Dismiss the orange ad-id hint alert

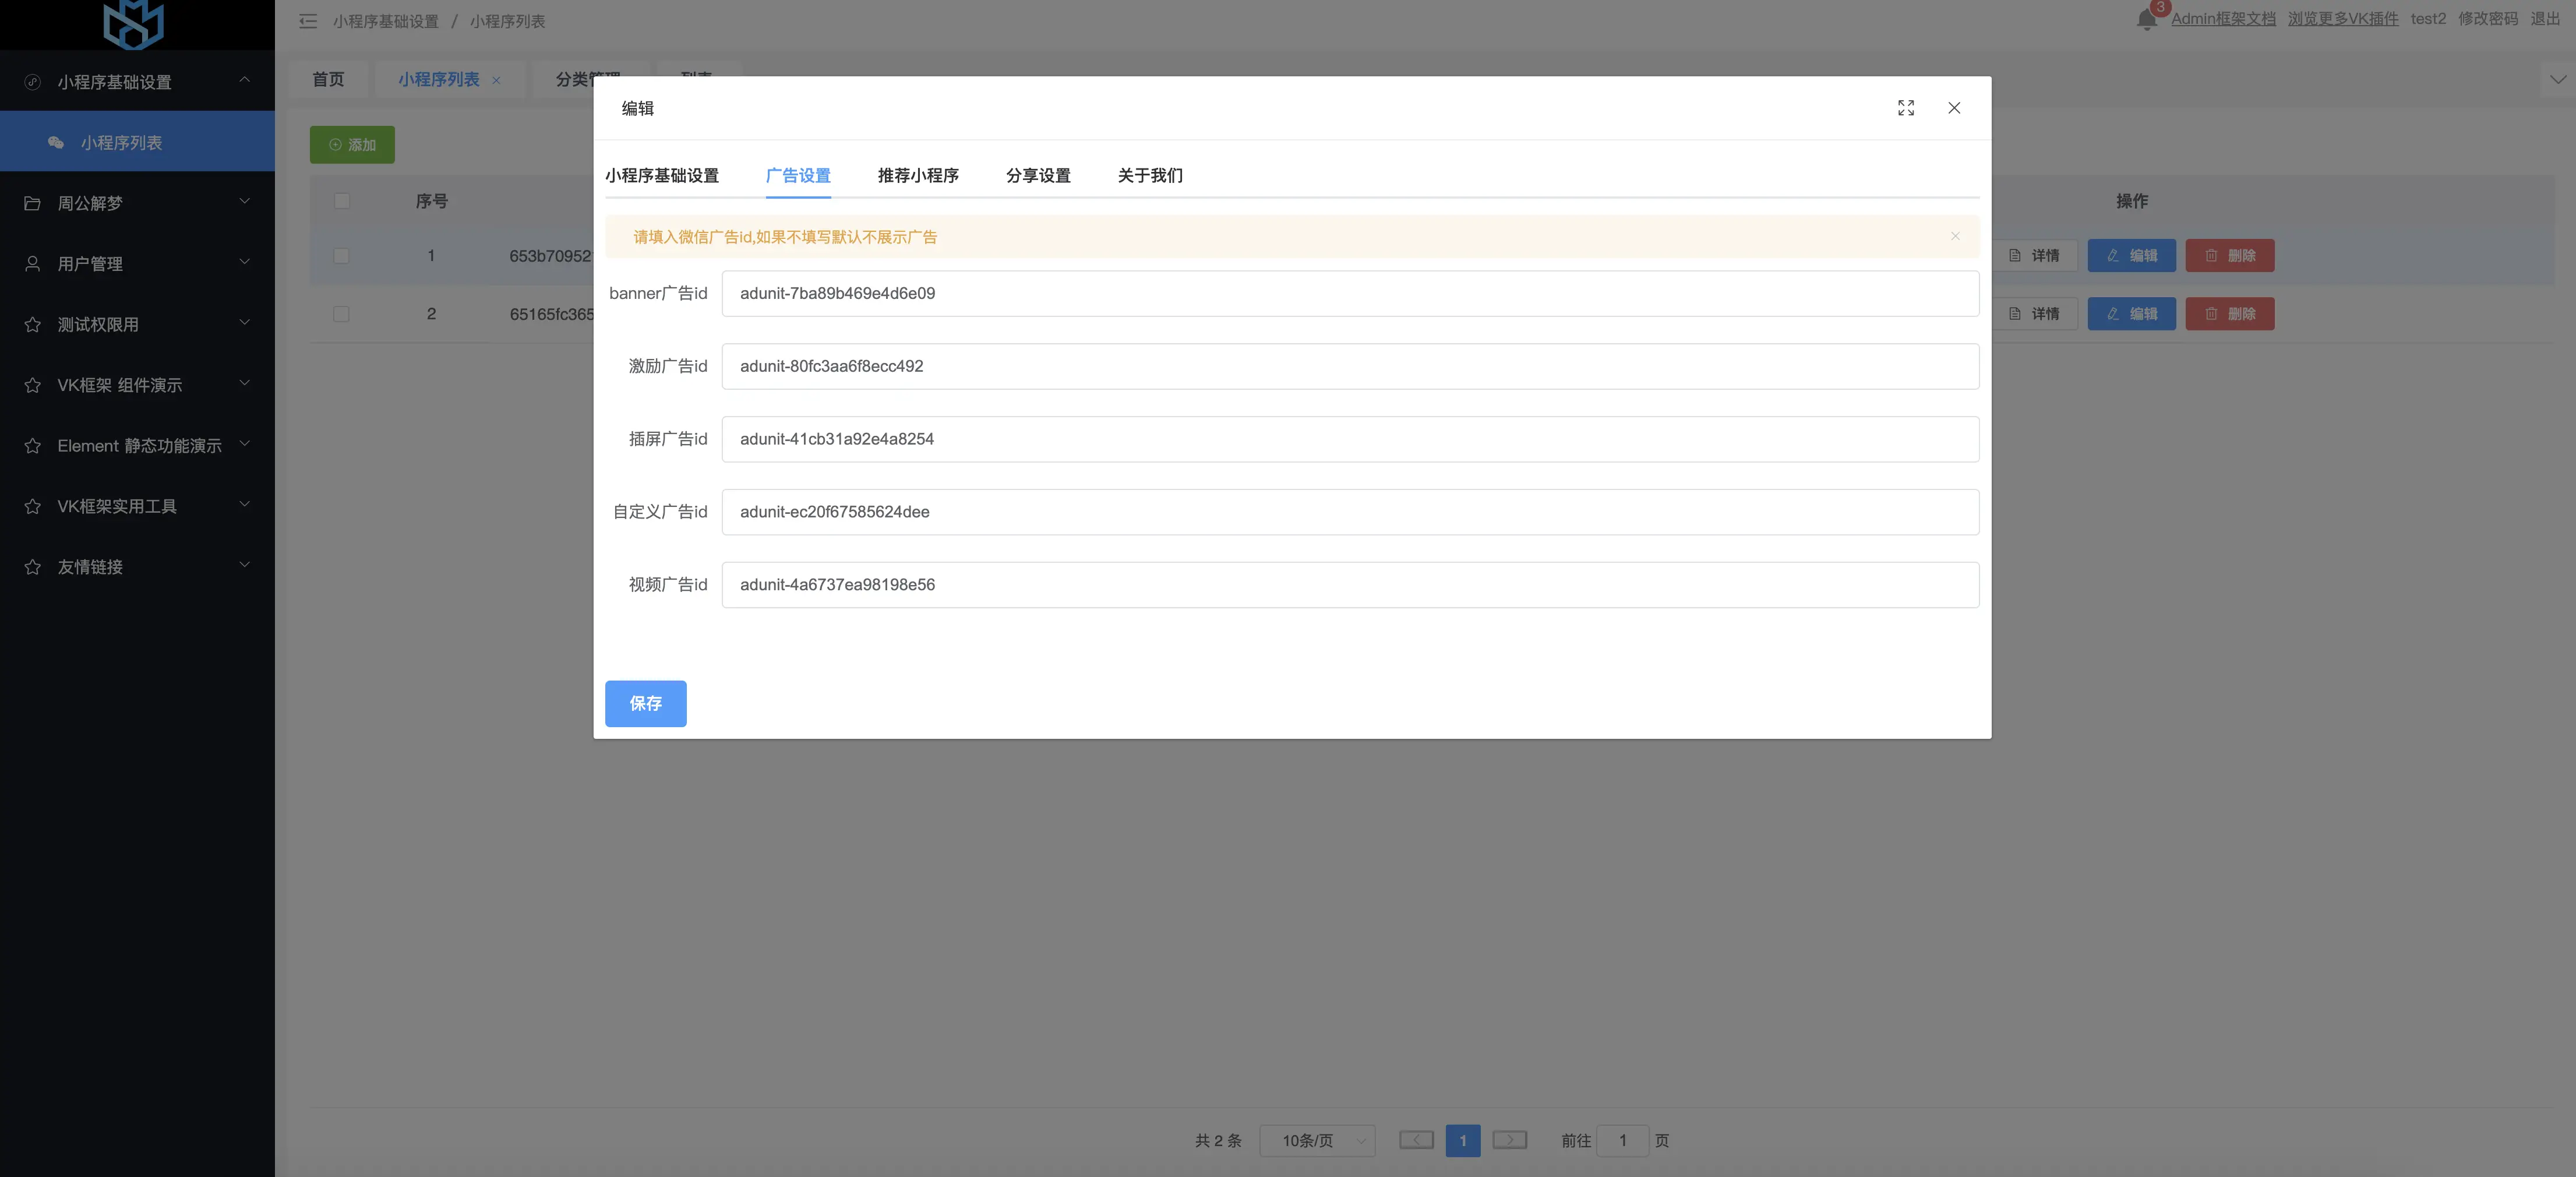tap(1955, 236)
